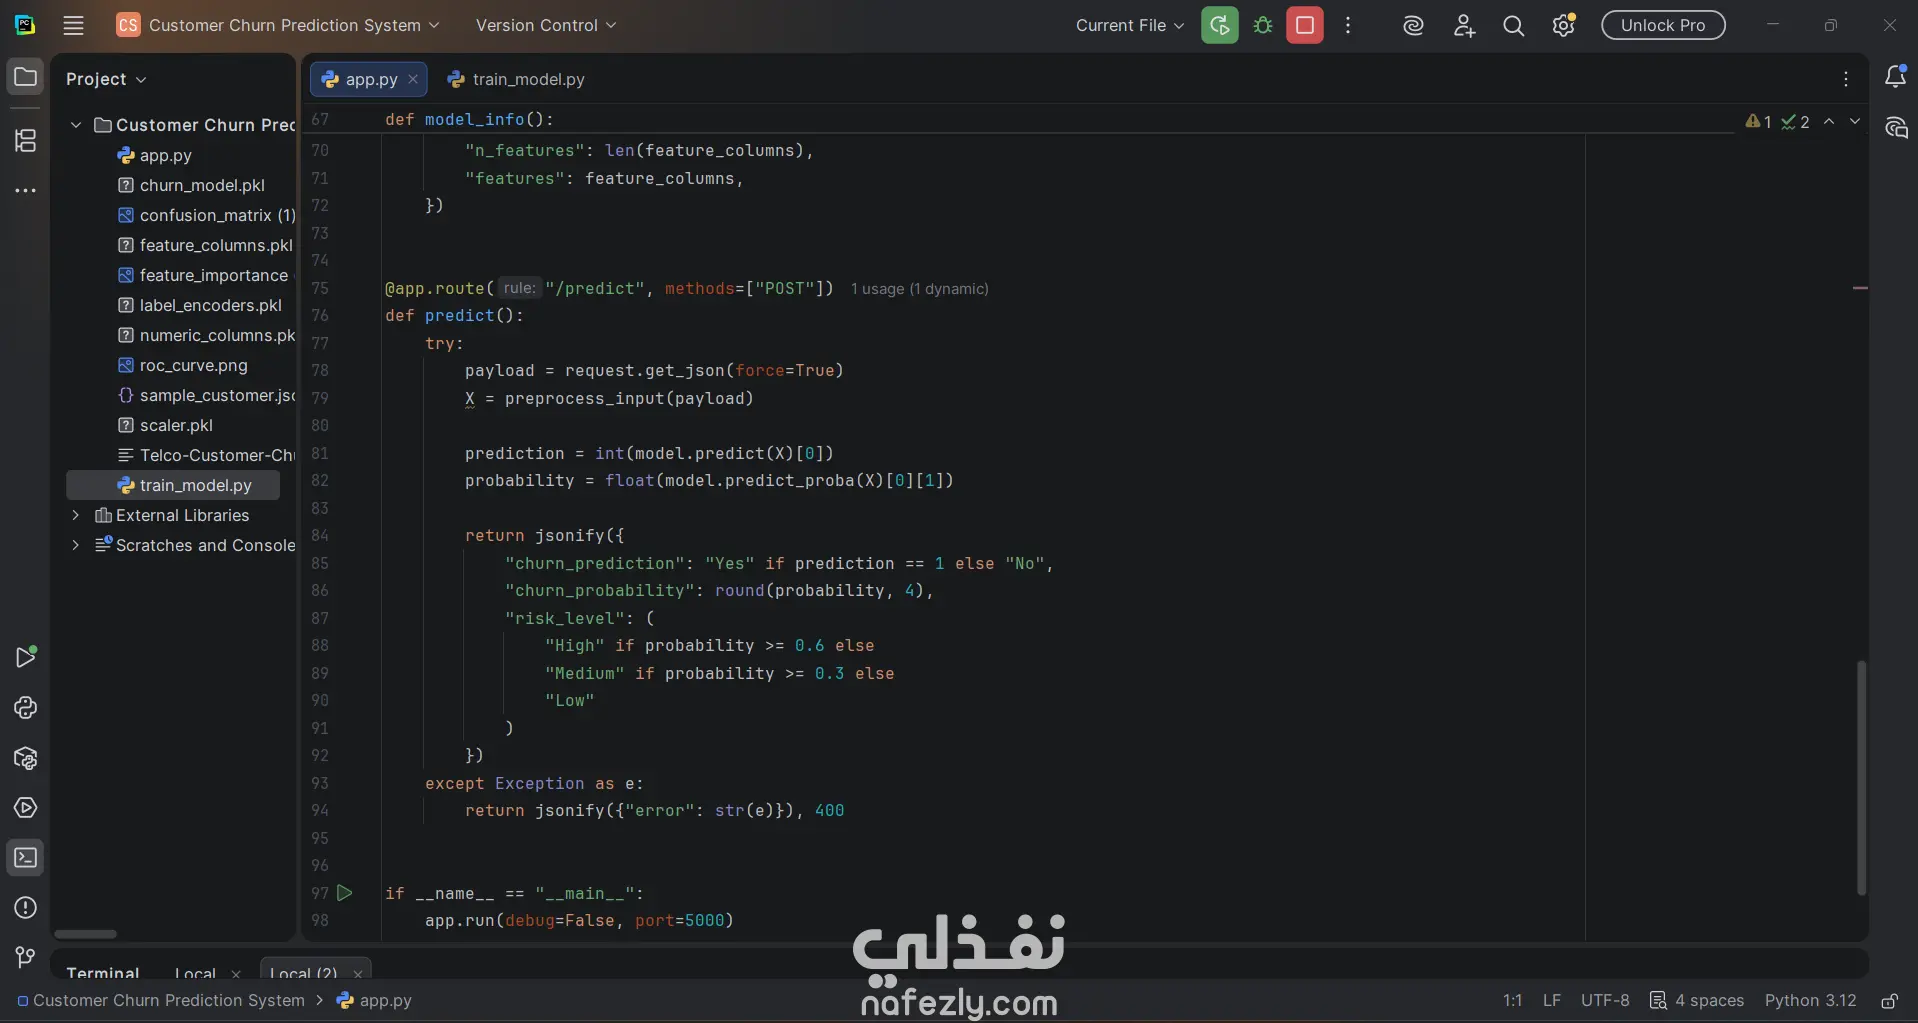The image size is (1918, 1023).
Task: Toggle read-only lock in status bar
Action: [x=1889, y=1001]
